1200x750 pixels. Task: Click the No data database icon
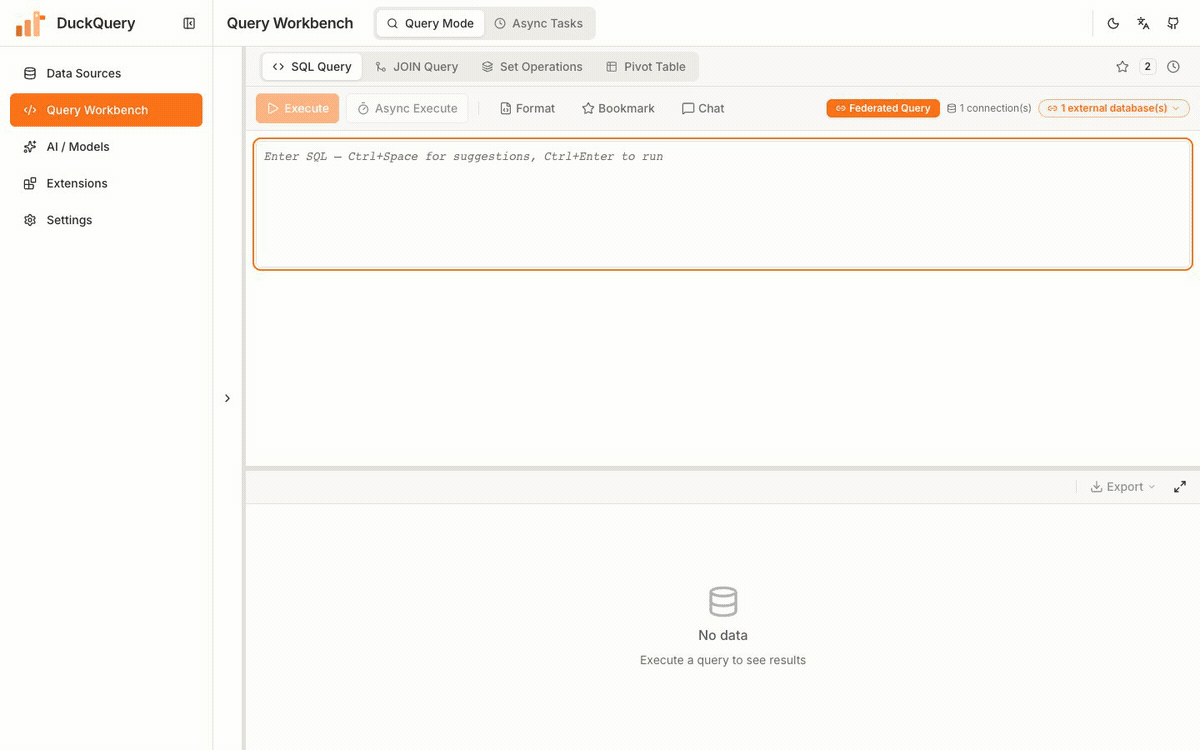723,602
